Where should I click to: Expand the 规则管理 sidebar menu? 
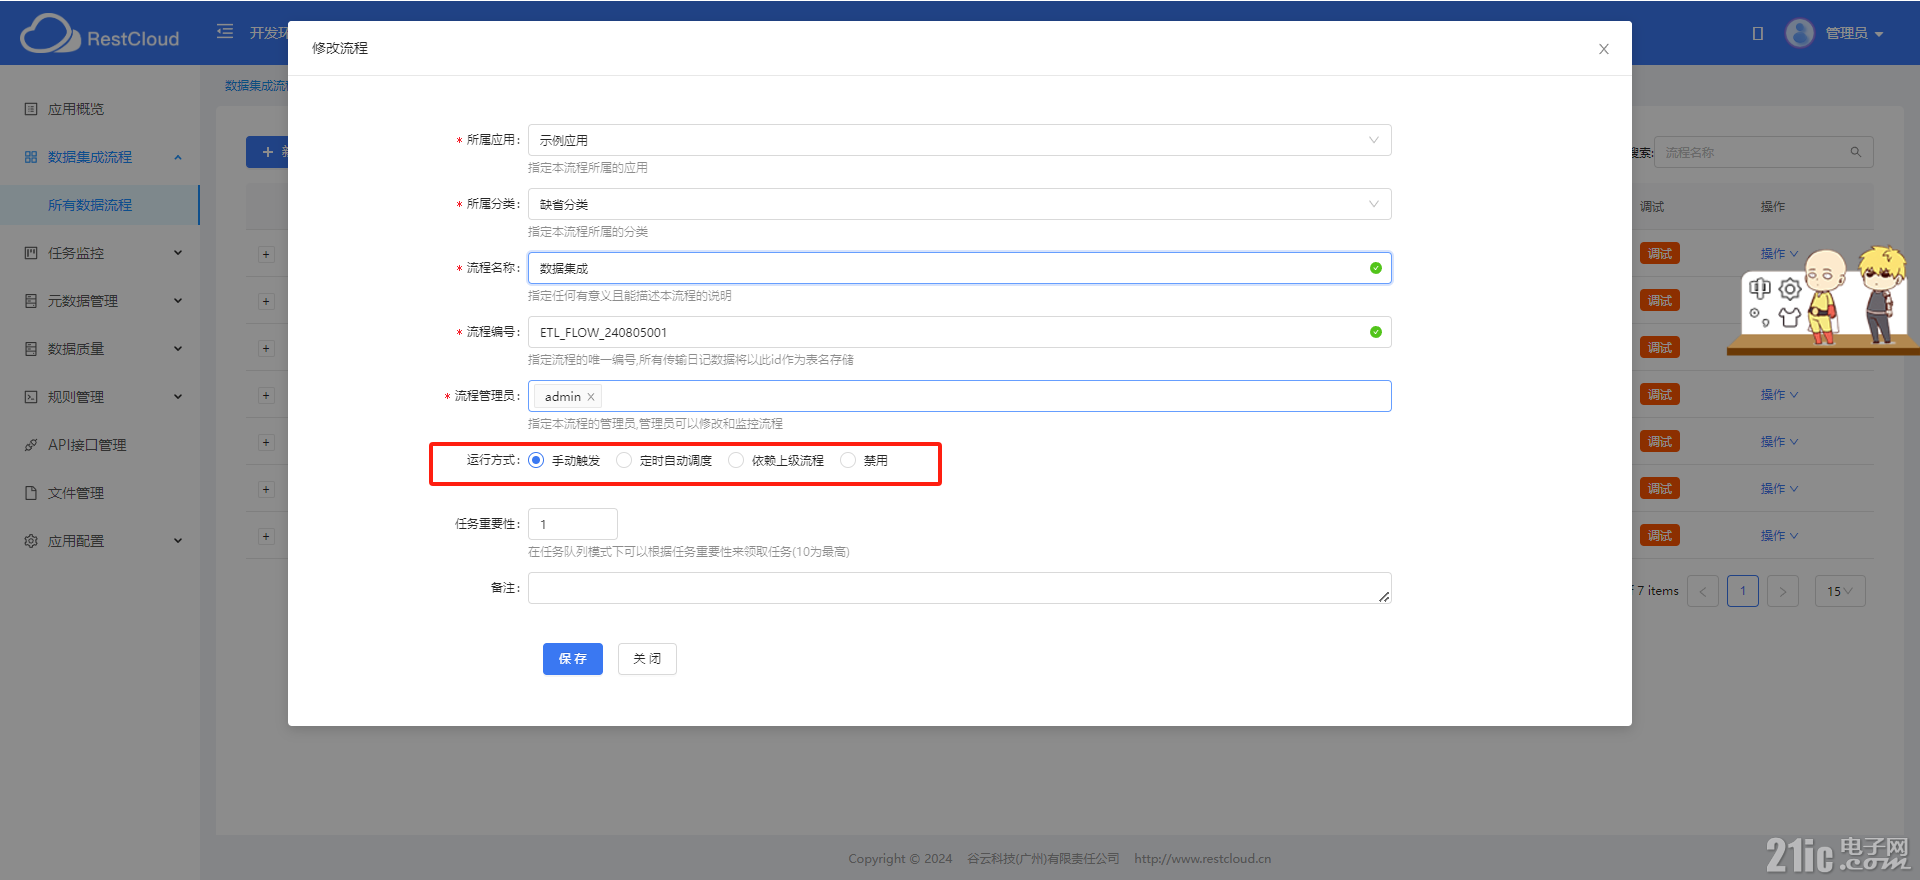coord(100,397)
